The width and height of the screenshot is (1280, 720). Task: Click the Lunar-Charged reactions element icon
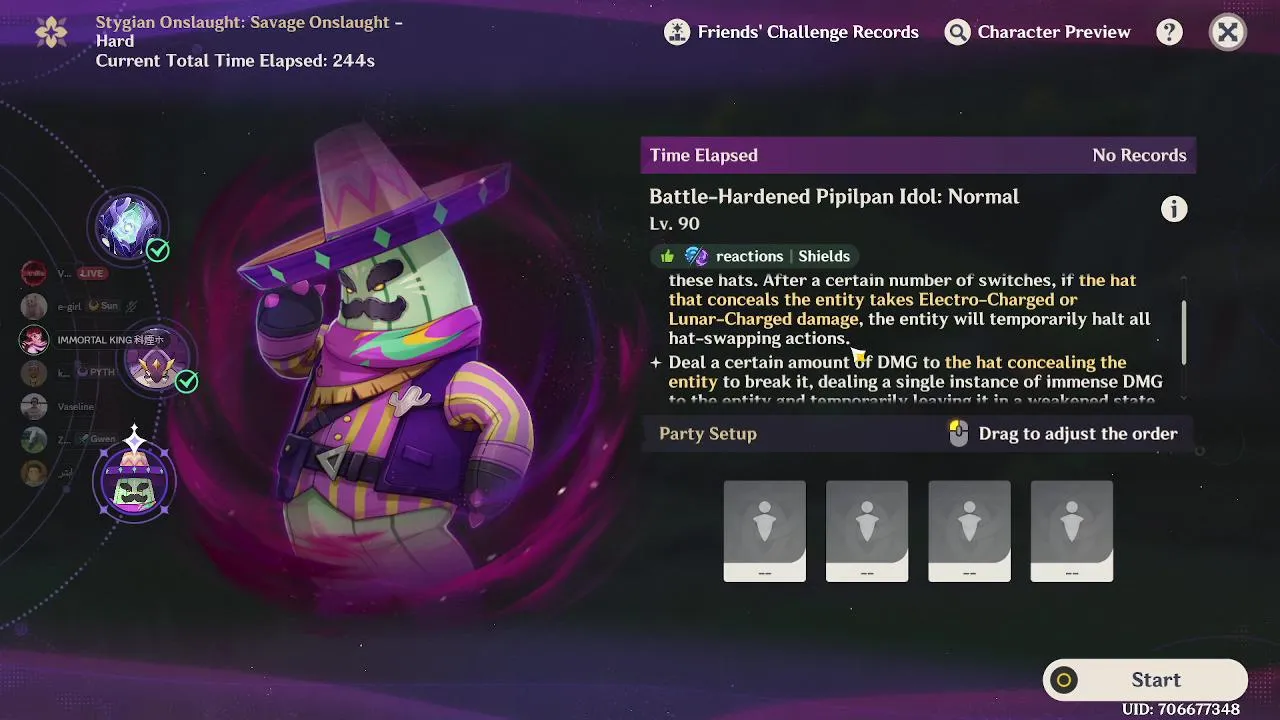click(x=696, y=256)
